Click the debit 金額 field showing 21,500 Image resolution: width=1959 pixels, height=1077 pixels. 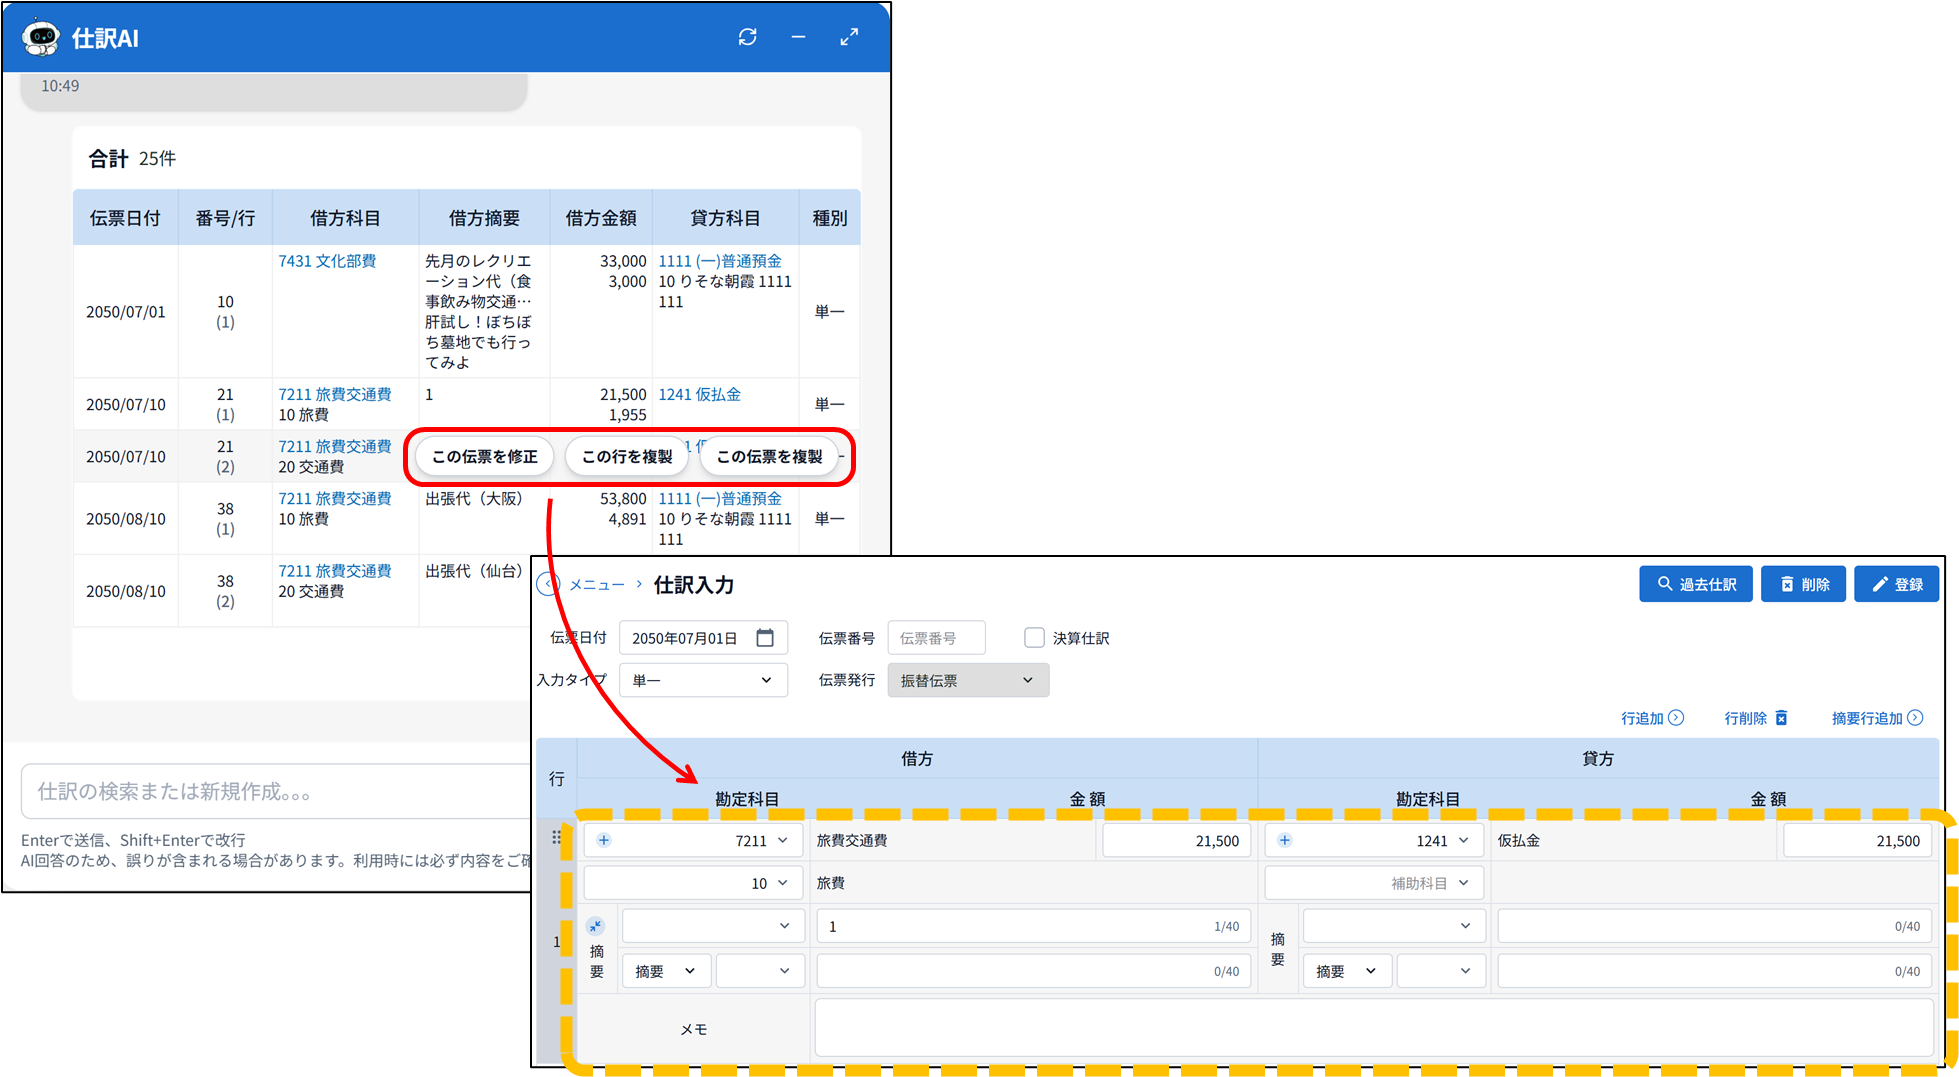(1176, 841)
